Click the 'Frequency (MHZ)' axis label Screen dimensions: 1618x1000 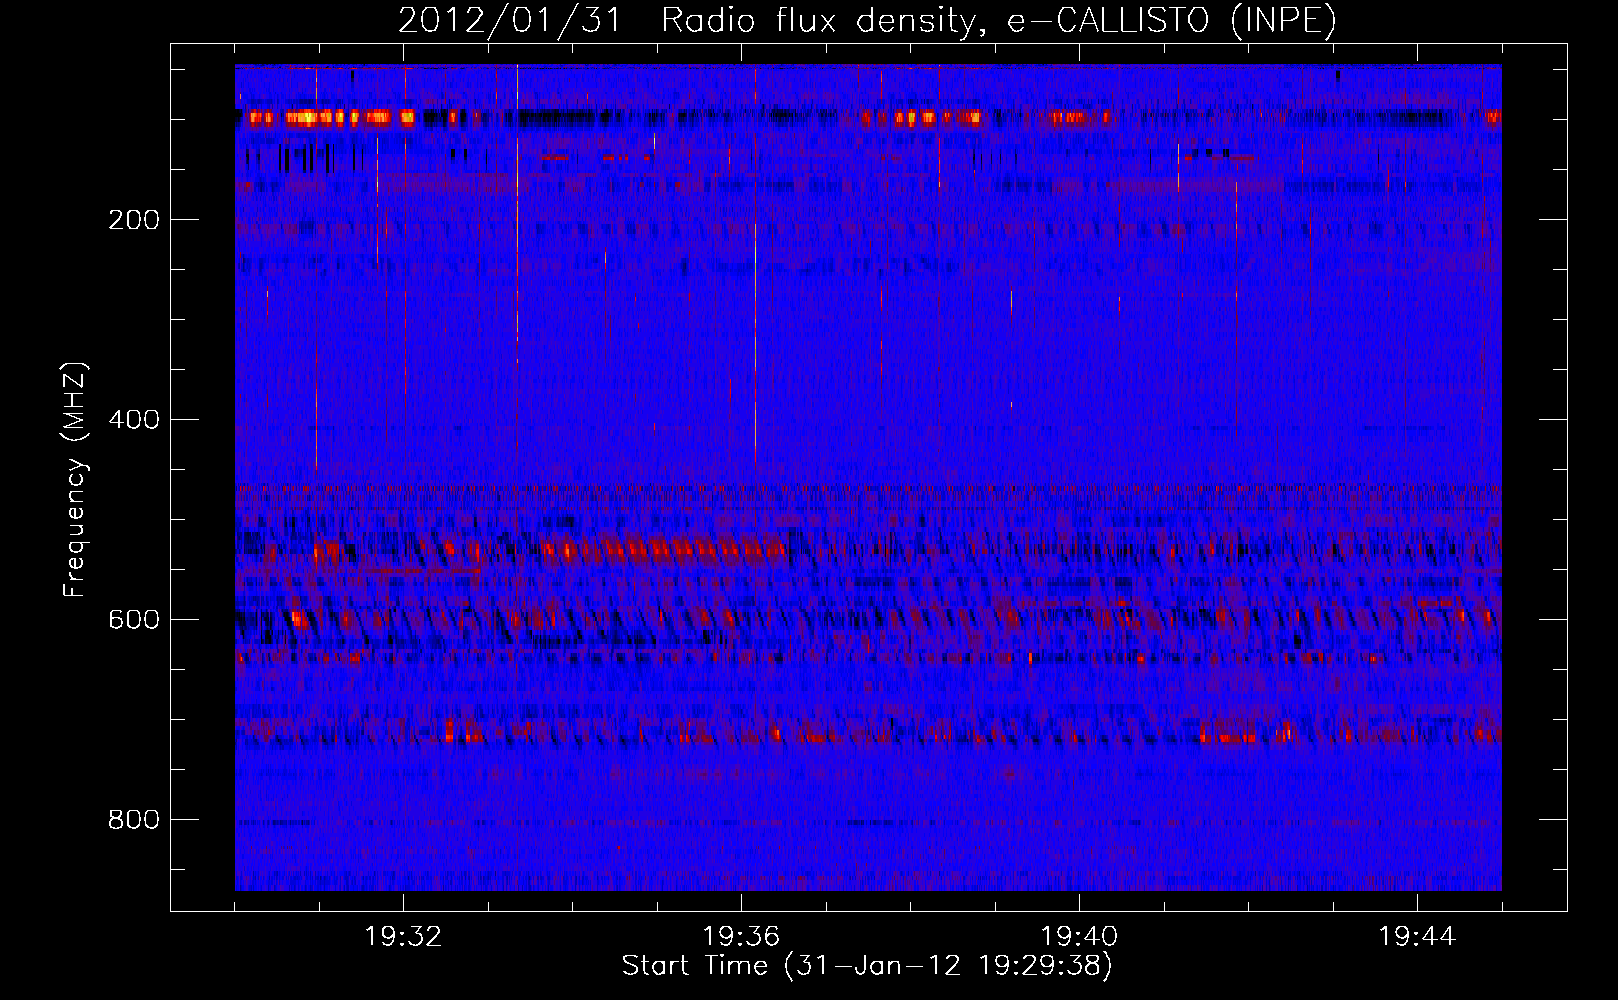pos(76,479)
